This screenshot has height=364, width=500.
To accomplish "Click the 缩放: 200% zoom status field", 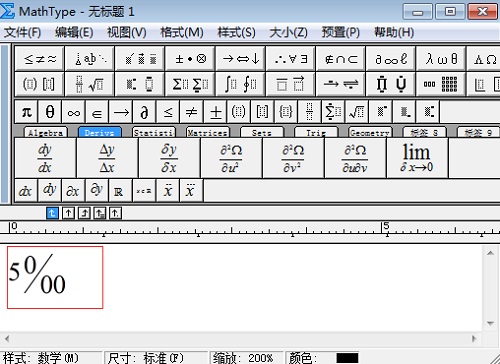I will point(246,358).
